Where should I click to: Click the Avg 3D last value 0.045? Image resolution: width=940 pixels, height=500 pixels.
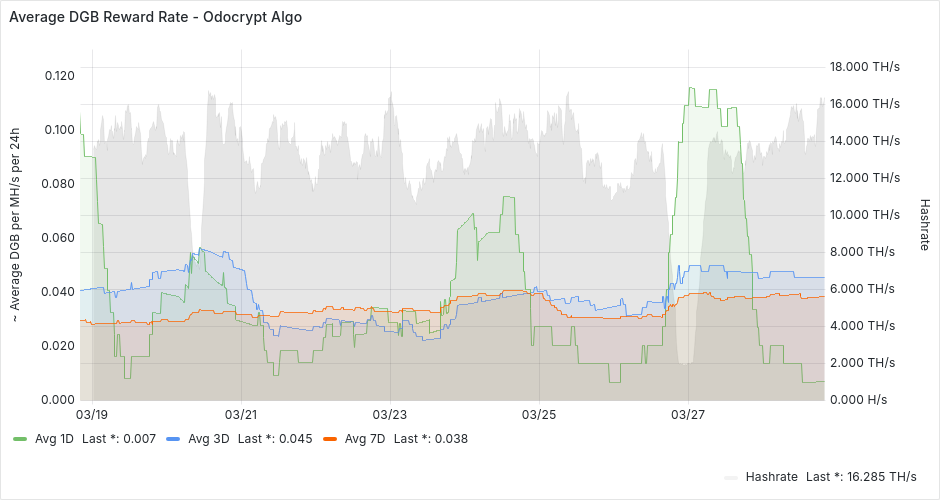pyautogui.click(x=295, y=439)
